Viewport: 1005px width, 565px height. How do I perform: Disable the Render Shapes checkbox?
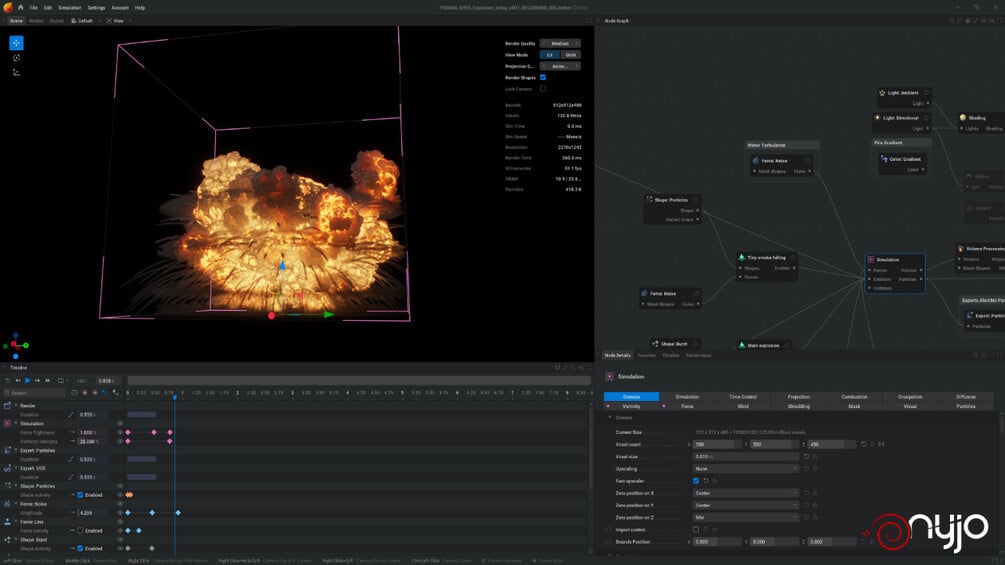point(543,77)
